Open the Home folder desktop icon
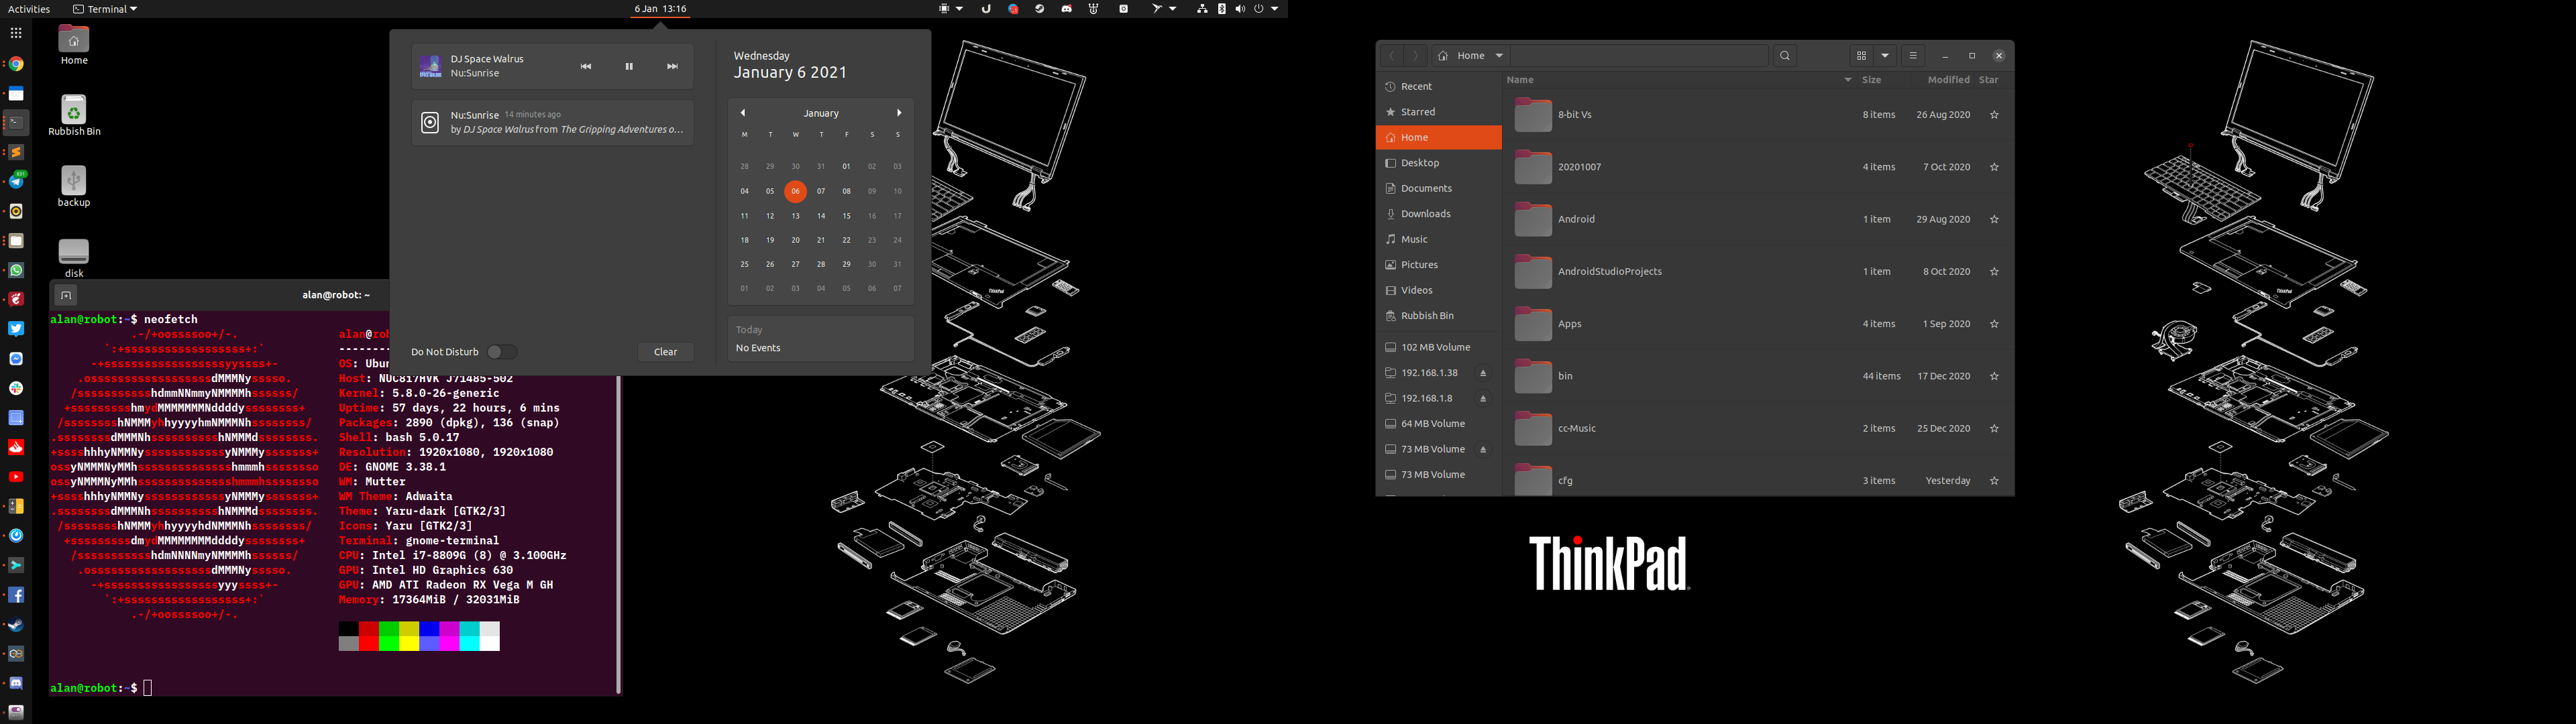Screen dimensions: 2576x724 click(74, 46)
